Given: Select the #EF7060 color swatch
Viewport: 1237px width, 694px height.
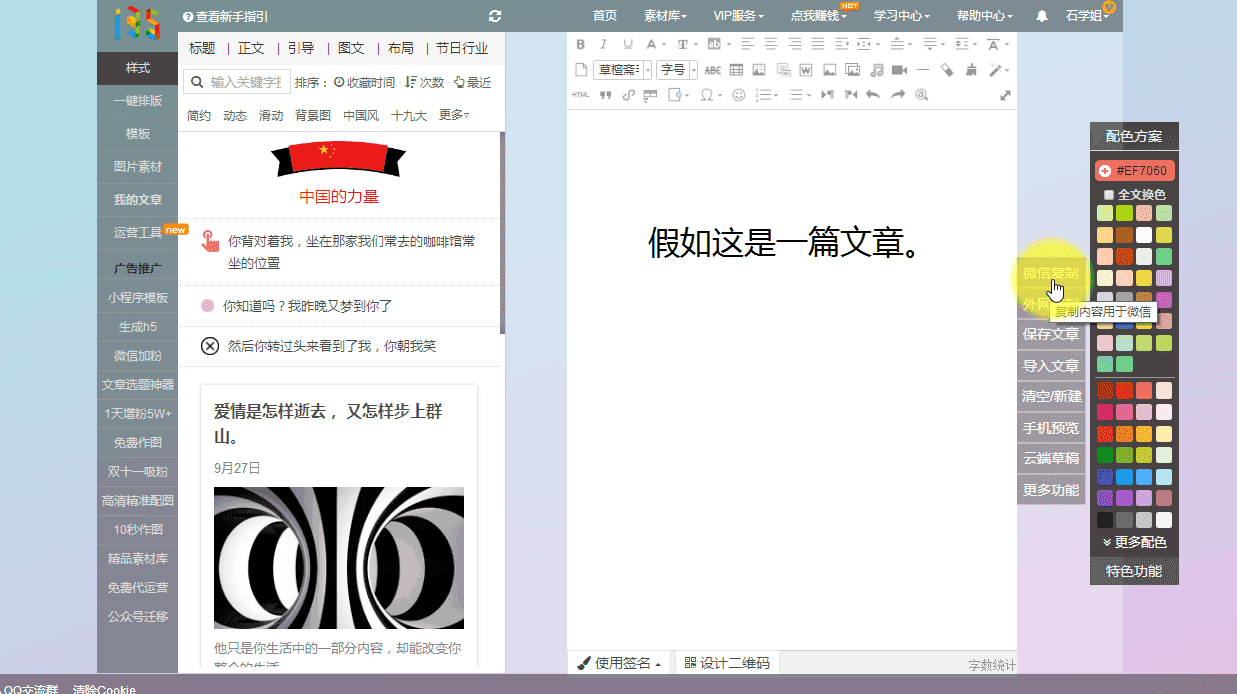Looking at the screenshot, I should pyautogui.click(x=1134, y=171).
